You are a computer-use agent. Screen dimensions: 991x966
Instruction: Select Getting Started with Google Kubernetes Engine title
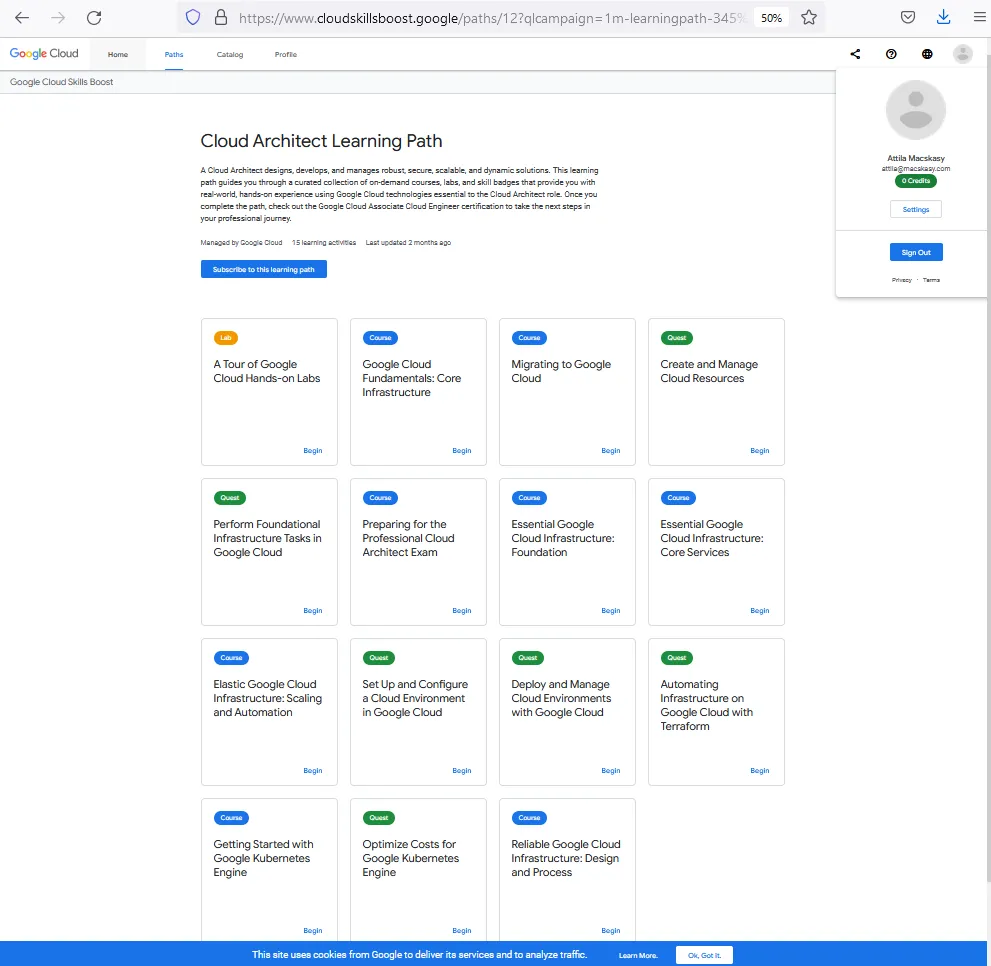(x=264, y=858)
